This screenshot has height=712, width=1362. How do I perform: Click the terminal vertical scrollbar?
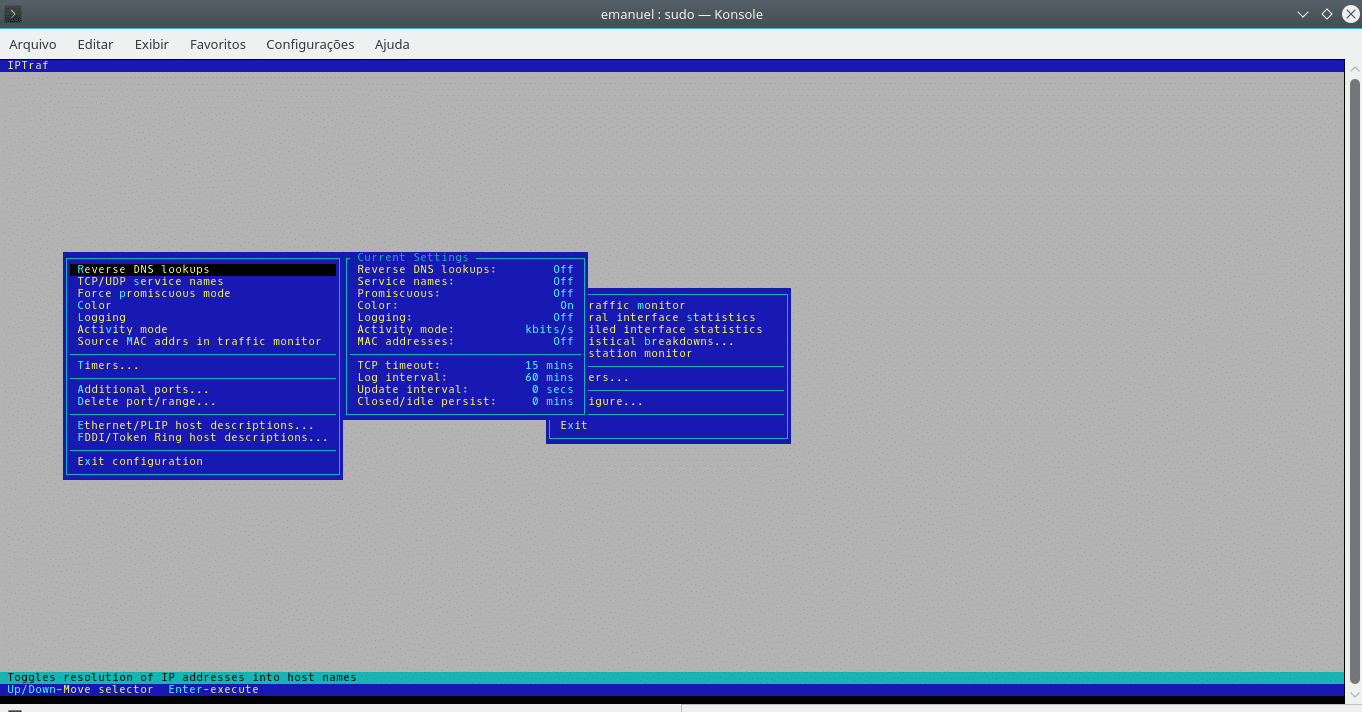[1353, 380]
